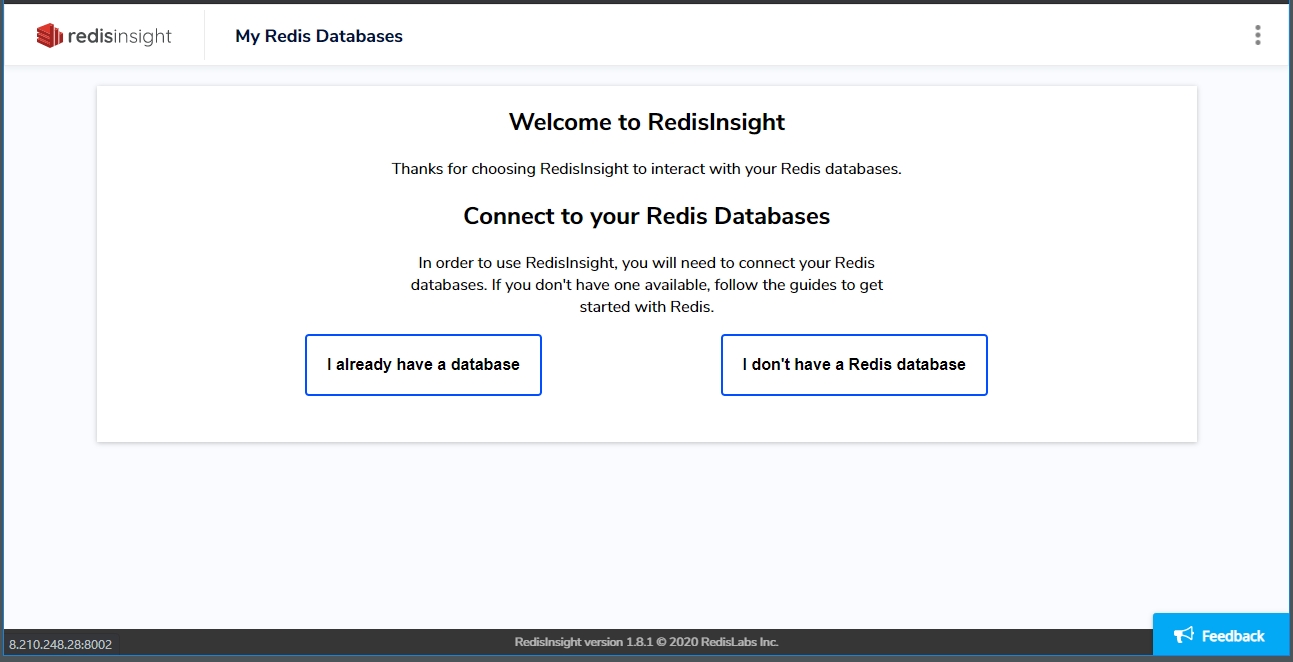Click the megaphone icon on Feedback
This screenshot has height=662, width=1293.
coord(1184,636)
